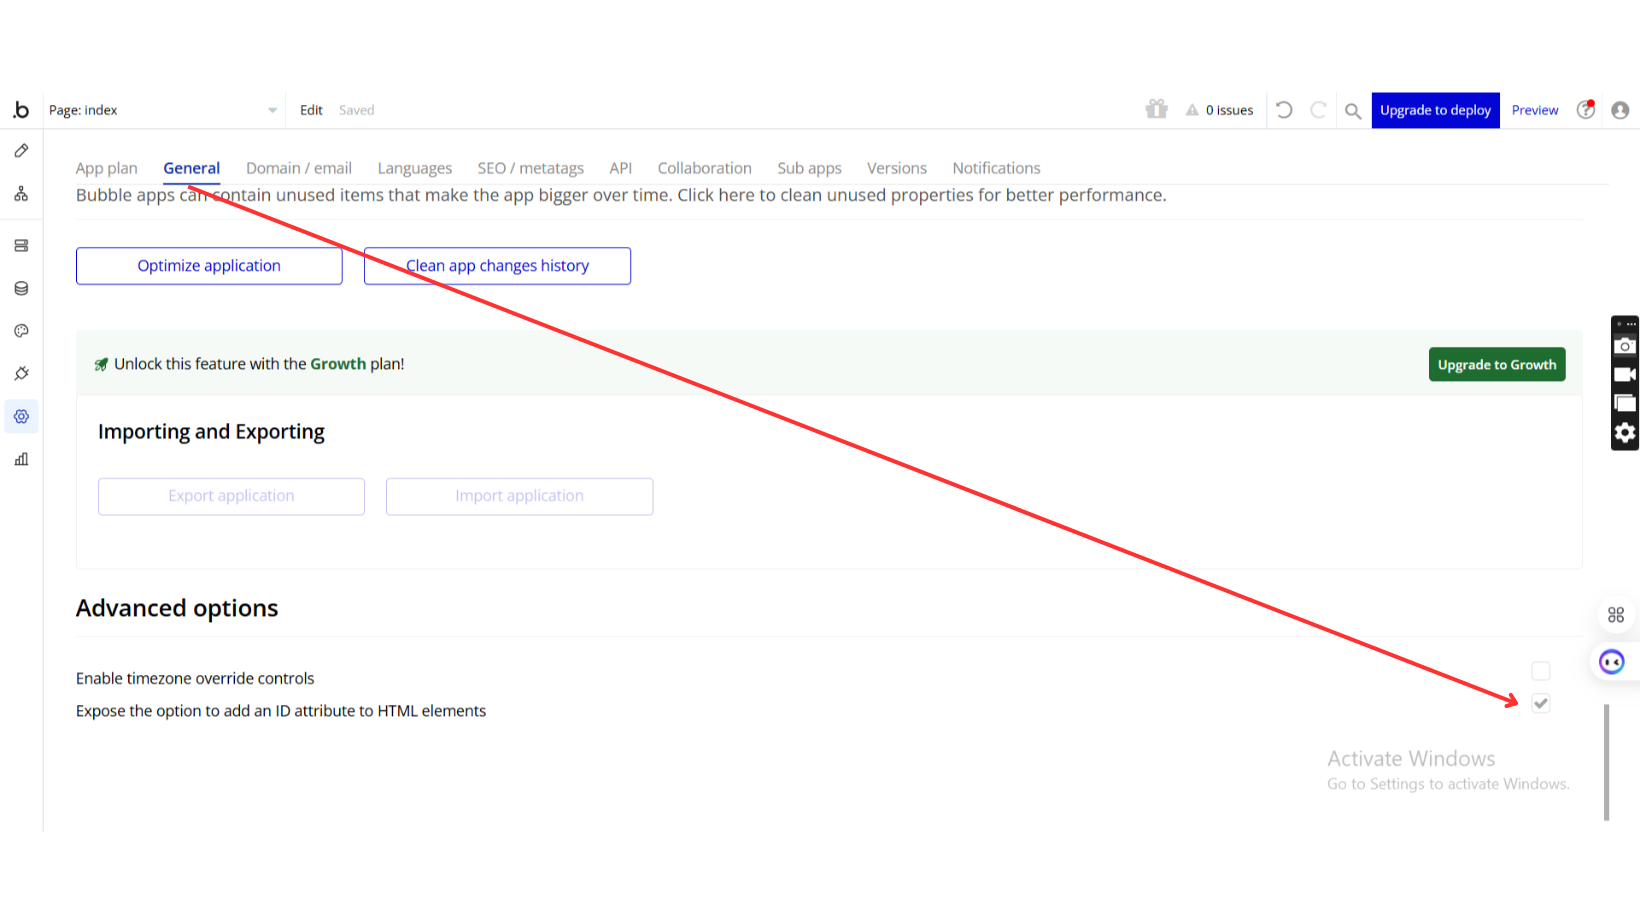This screenshot has height=924, width=1640.
Task: View the Sub apps tab
Action: point(810,168)
